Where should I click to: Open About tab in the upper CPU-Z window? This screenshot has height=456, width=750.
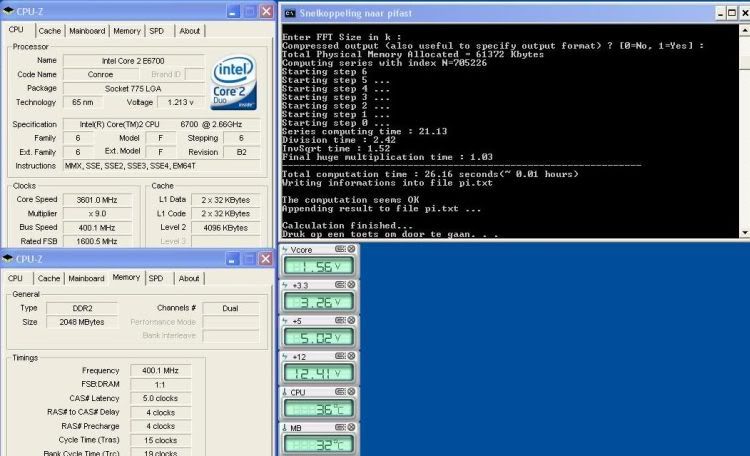click(189, 31)
